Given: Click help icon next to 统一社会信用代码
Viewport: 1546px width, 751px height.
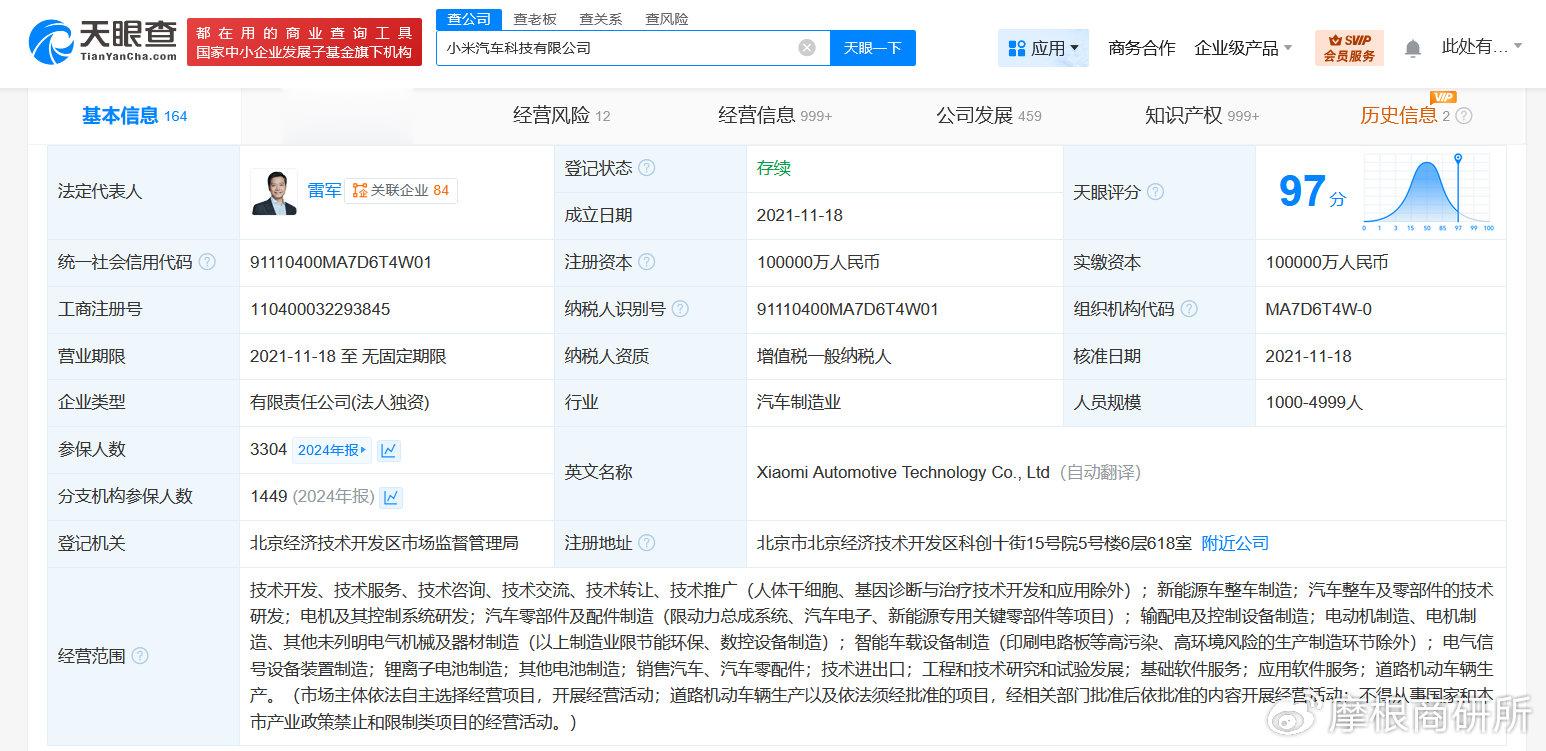Looking at the screenshot, I should [207, 262].
